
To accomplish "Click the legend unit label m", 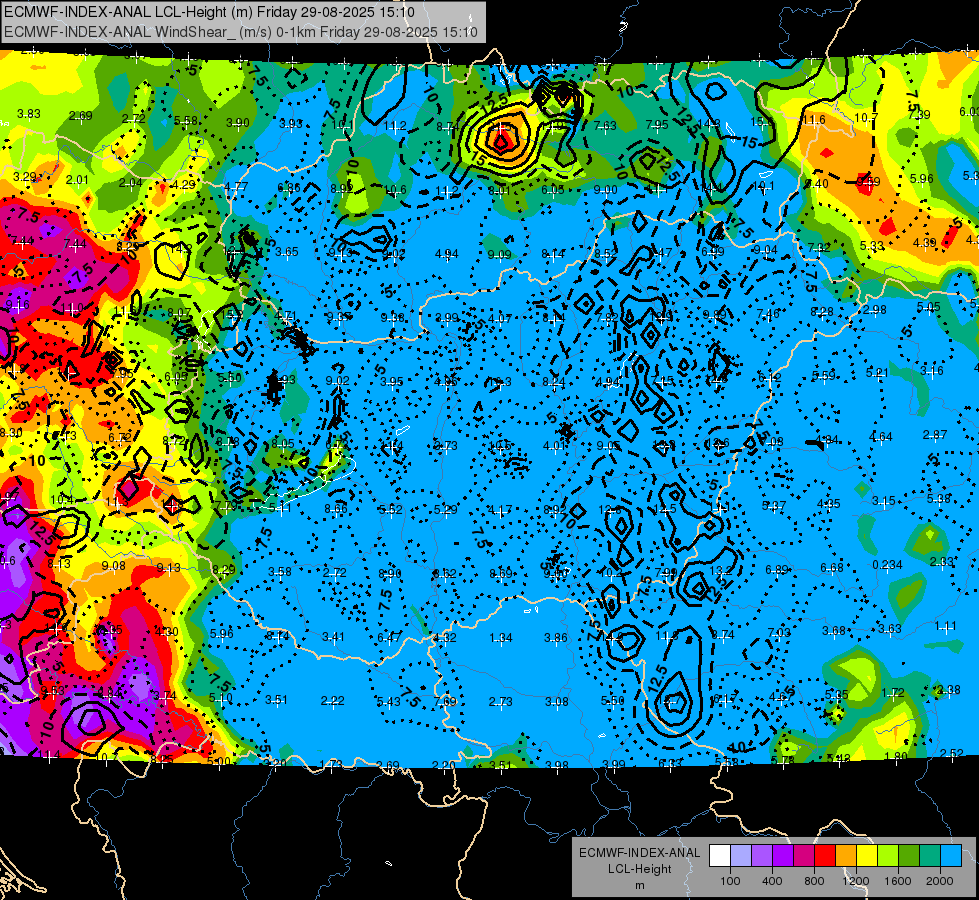I will coord(639,886).
